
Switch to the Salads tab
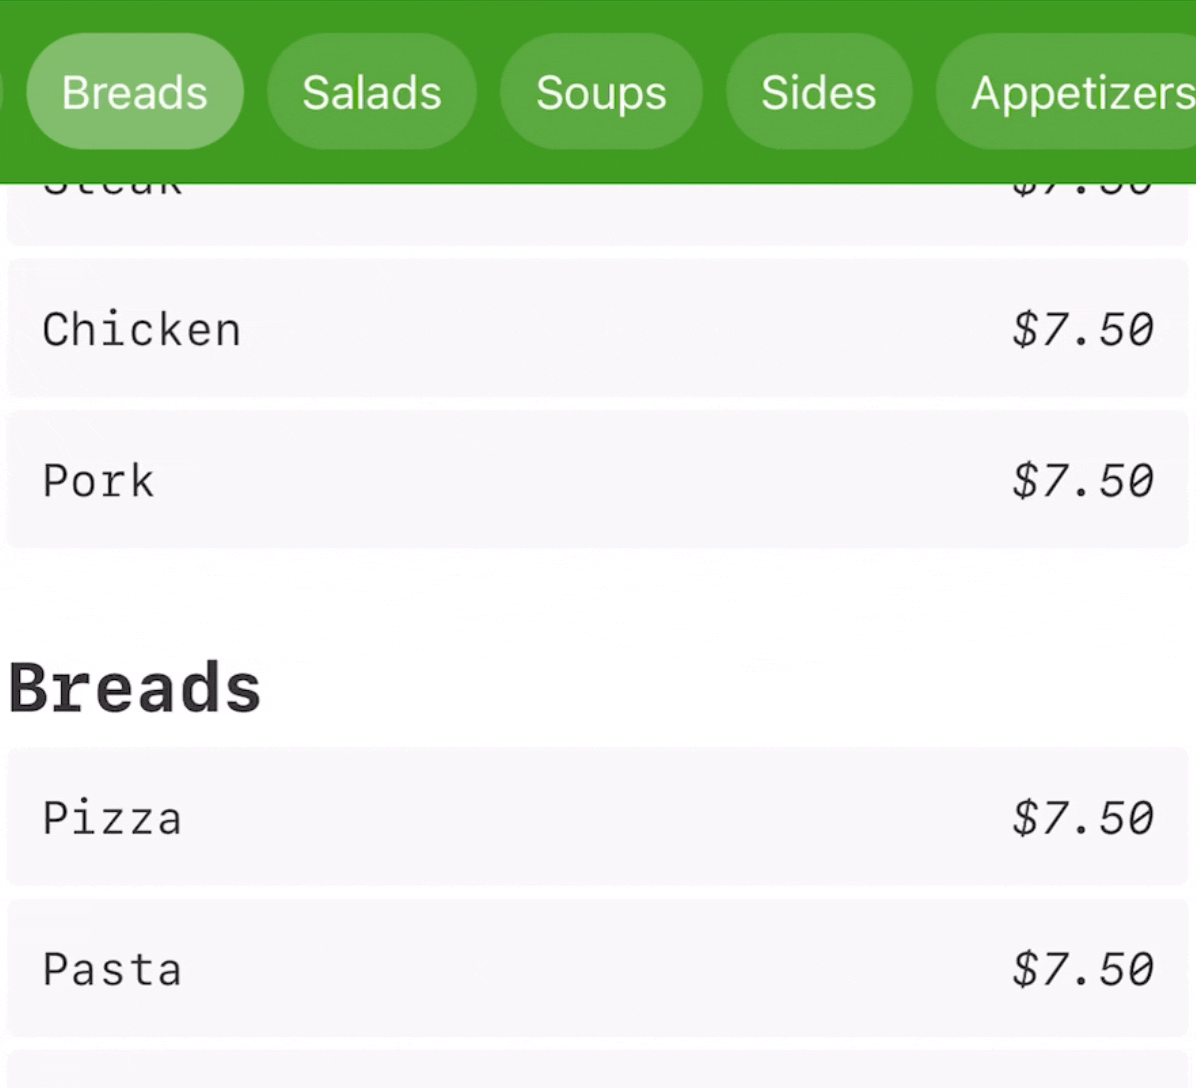[x=371, y=92]
